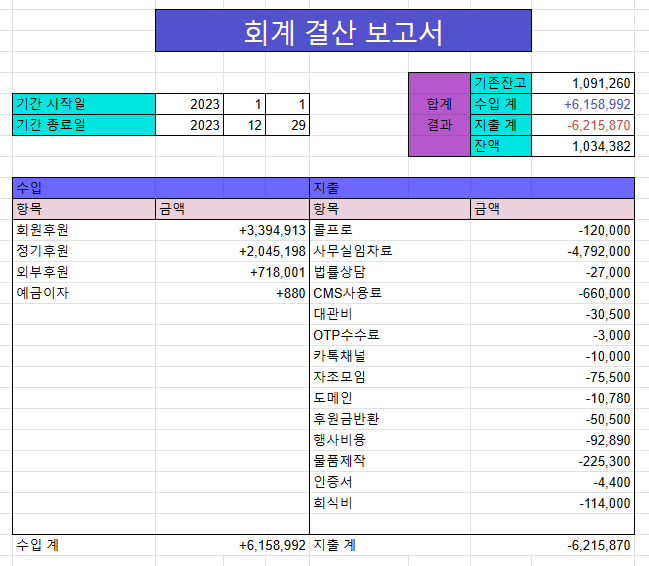Click the 잔액 label cell
This screenshot has width=649, height=566.
pos(501,146)
